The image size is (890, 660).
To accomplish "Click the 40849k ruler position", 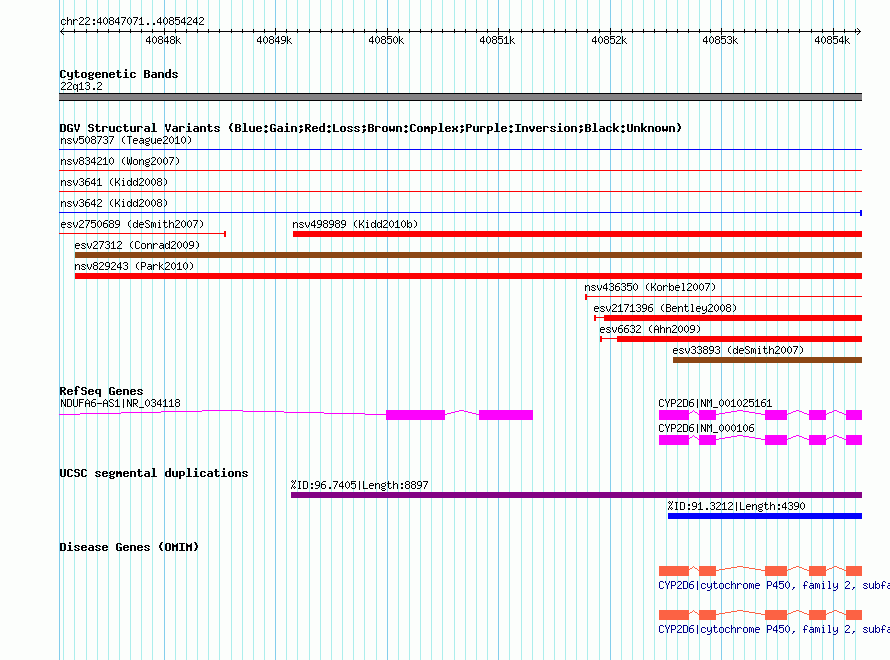I will click(274, 40).
